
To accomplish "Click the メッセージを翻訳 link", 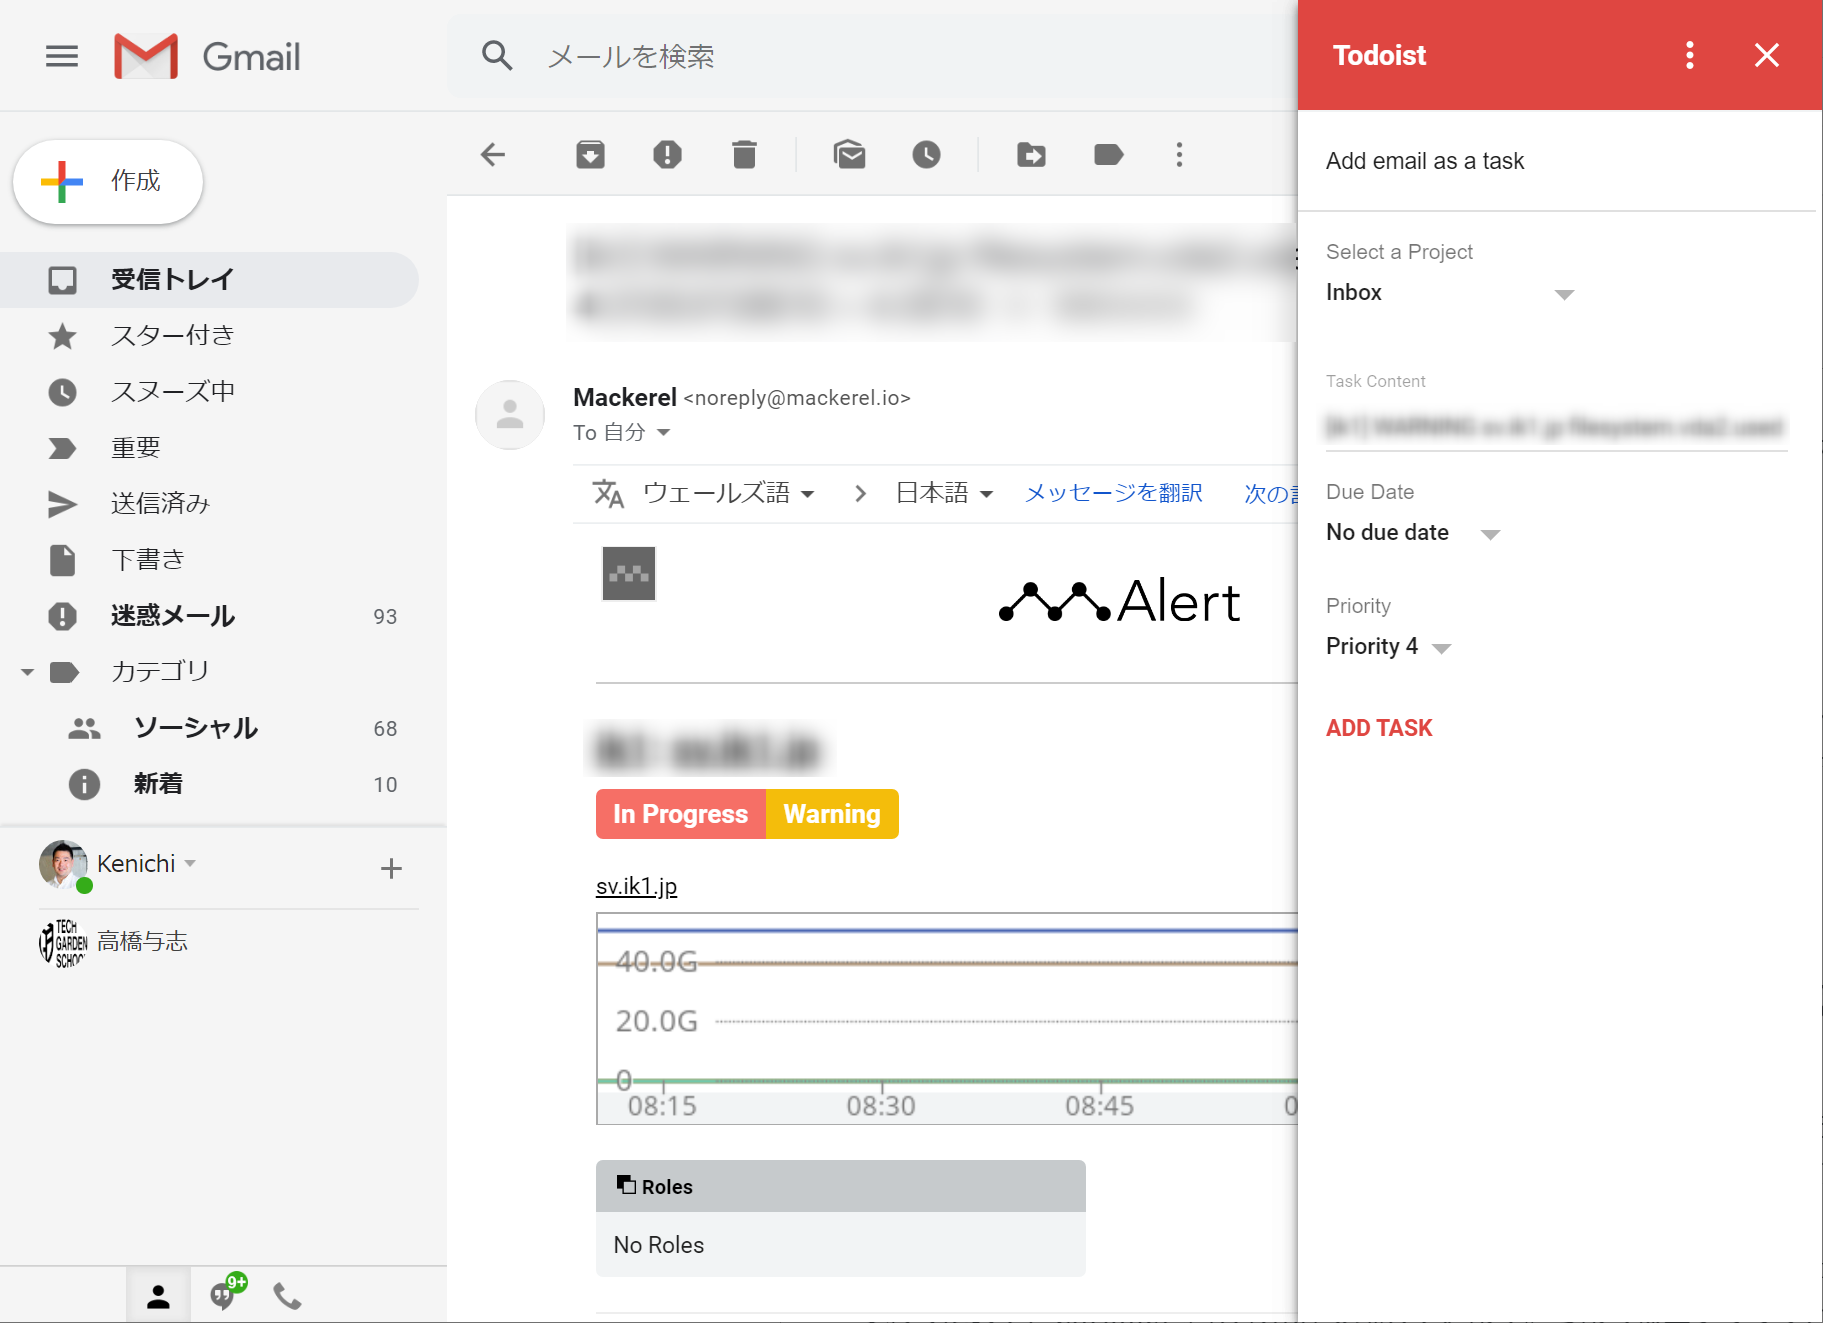I will pos(1113,493).
